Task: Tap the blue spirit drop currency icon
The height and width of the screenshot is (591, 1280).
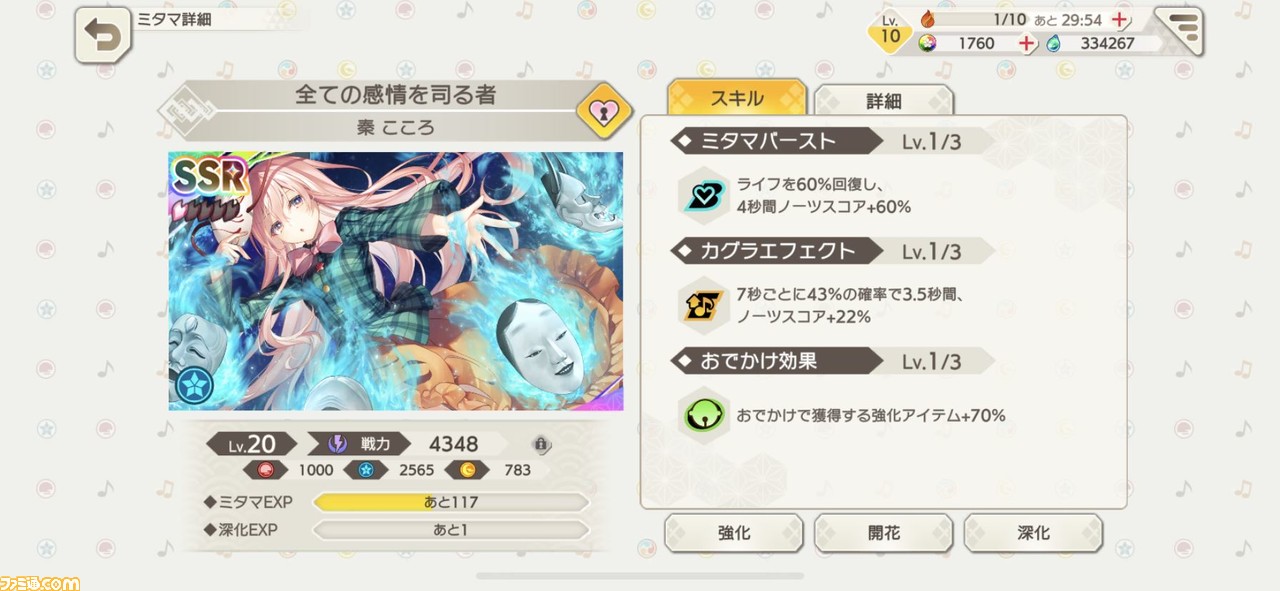Action: point(1053,43)
